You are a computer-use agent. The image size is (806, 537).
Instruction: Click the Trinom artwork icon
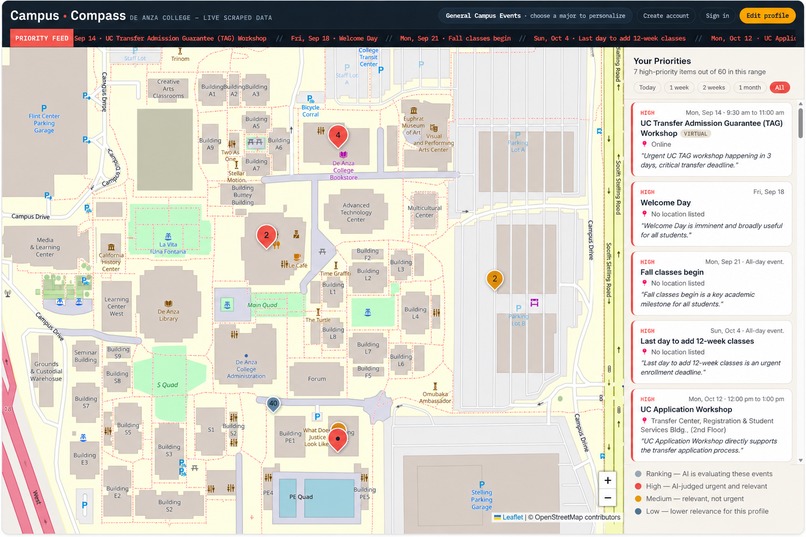click(x=180, y=51)
